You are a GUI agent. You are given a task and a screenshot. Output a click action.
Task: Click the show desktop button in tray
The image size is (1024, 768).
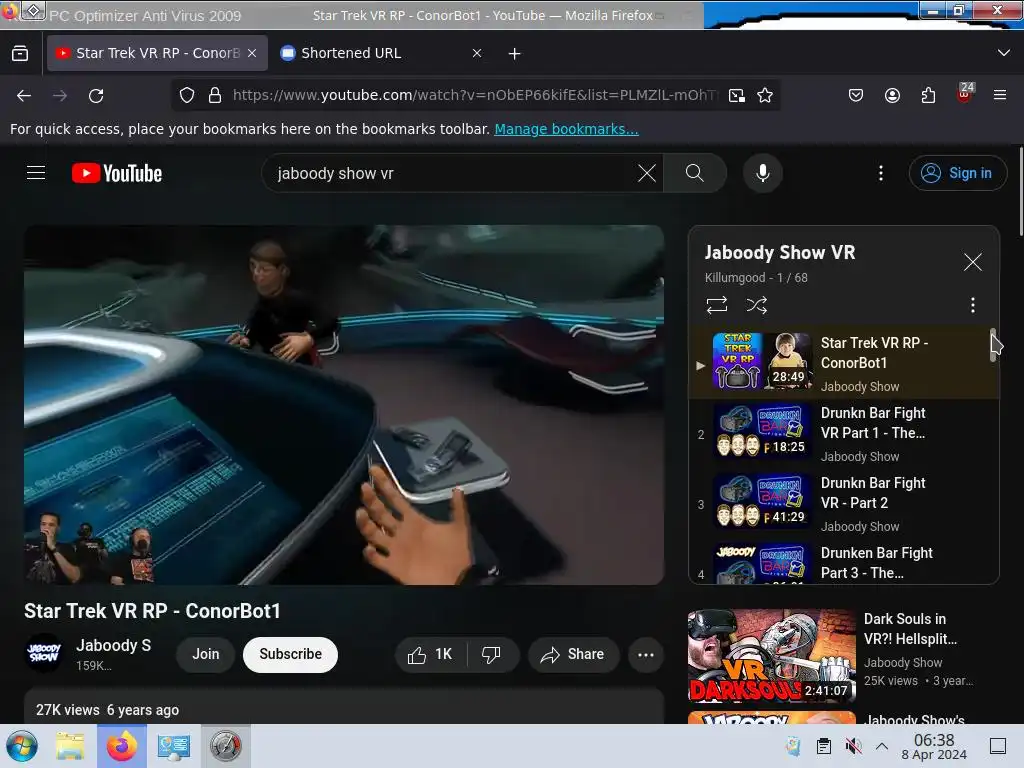(998, 746)
